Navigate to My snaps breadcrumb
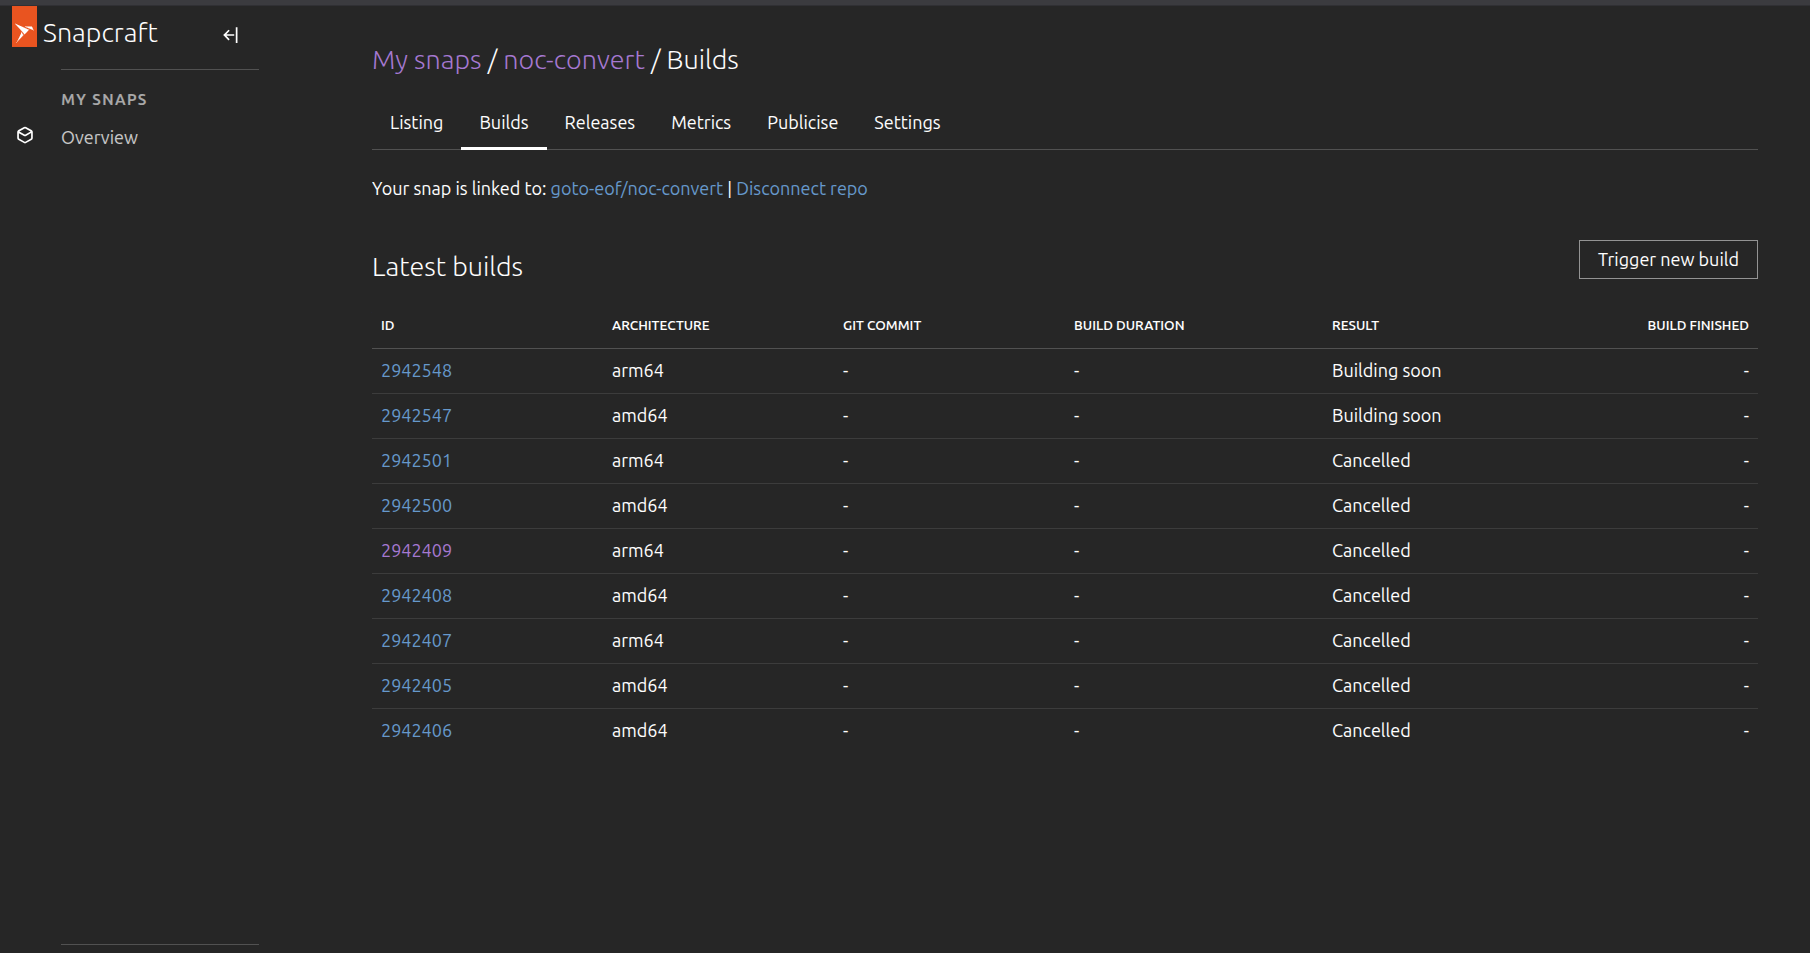This screenshot has width=1810, height=953. (x=426, y=61)
